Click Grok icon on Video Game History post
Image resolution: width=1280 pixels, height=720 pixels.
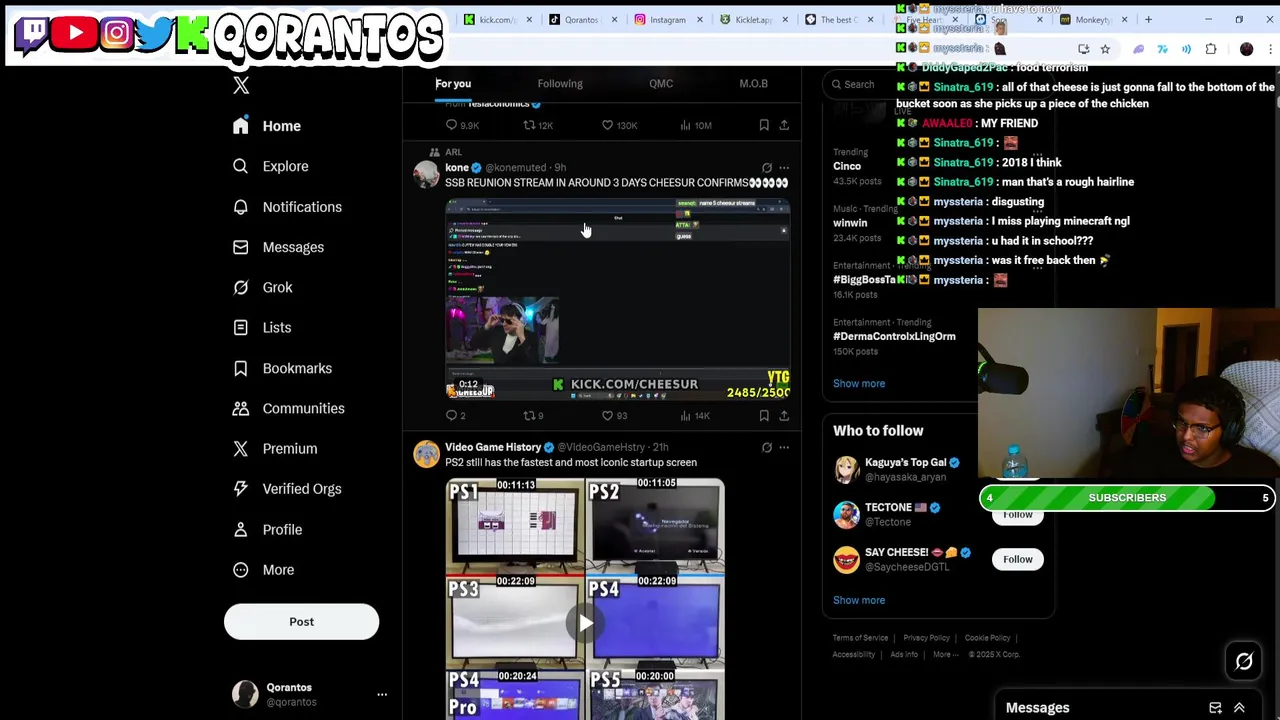[x=767, y=448]
